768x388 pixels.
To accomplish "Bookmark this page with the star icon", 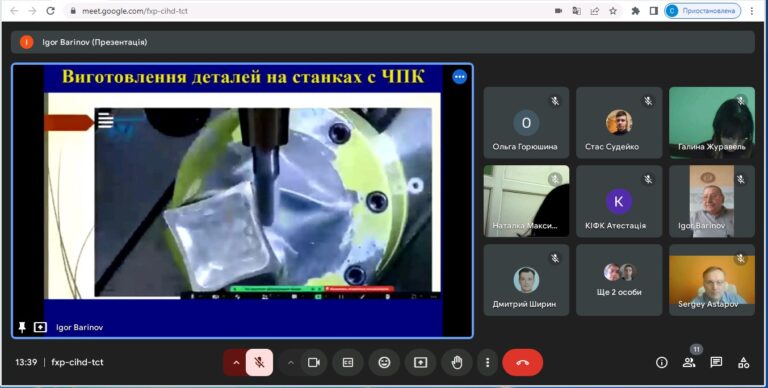I will click(613, 11).
